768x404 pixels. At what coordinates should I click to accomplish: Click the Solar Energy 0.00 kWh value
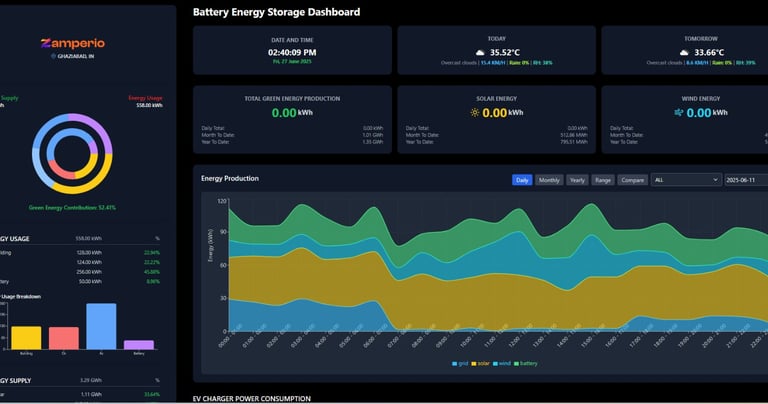[x=503, y=113]
